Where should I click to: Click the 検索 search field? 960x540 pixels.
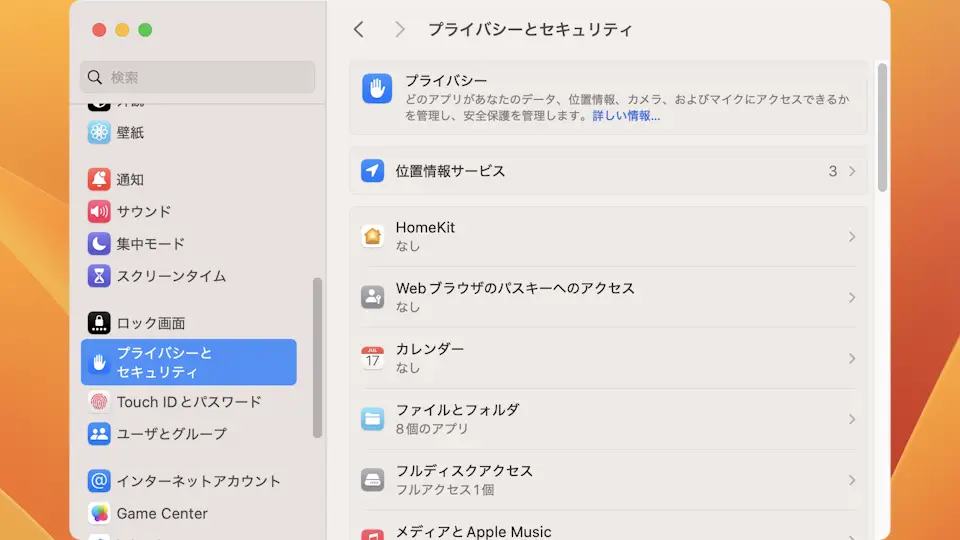pyautogui.click(x=198, y=77)
